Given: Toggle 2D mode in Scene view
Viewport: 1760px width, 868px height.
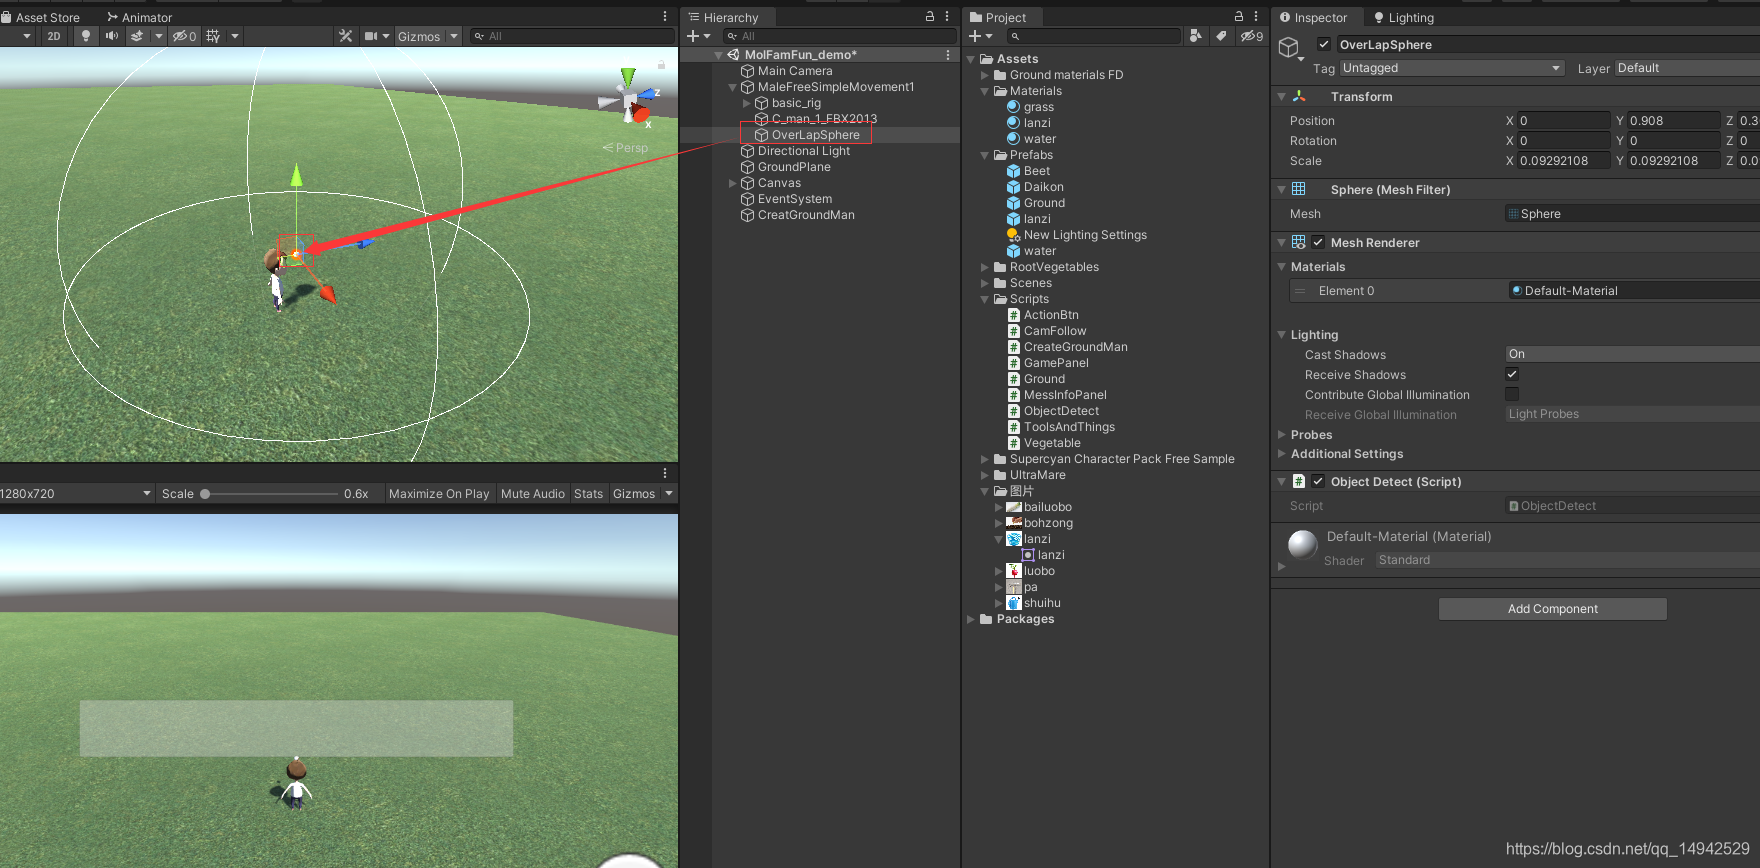Looking at the screenshot, I should pos(54,36).
